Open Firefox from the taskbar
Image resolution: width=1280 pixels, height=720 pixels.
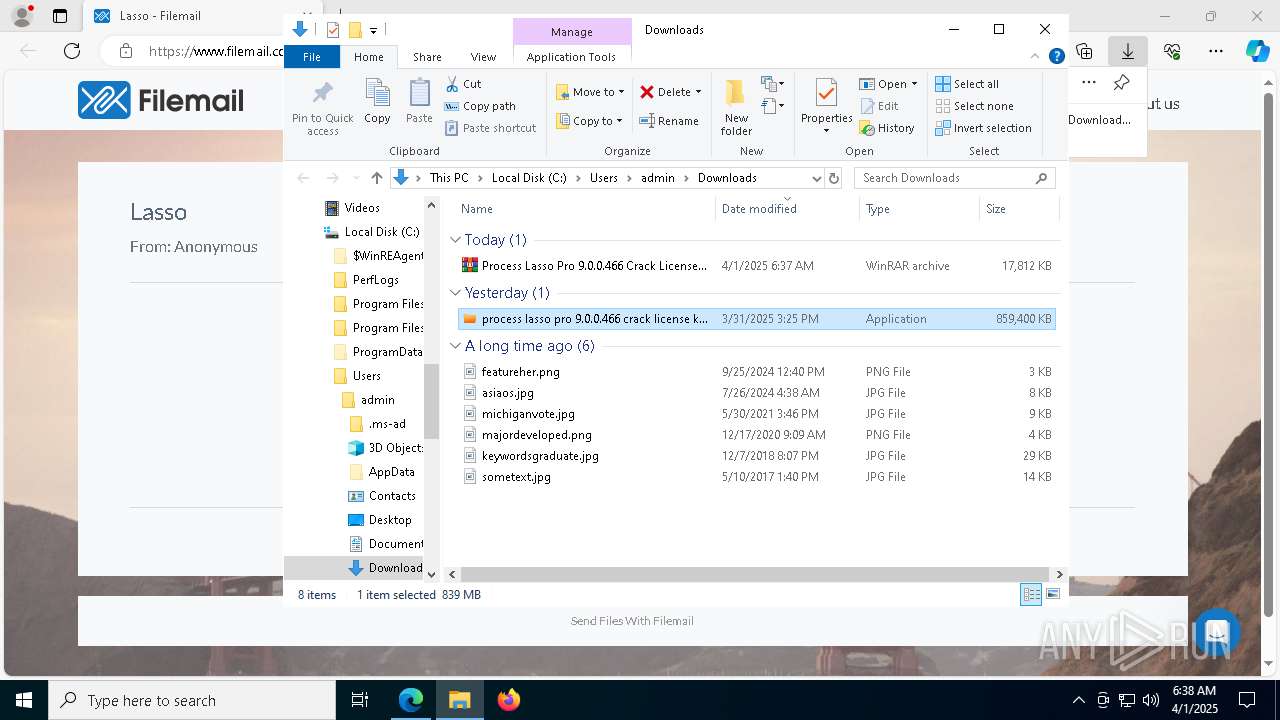pyautogui.click(x=509, y=700)
